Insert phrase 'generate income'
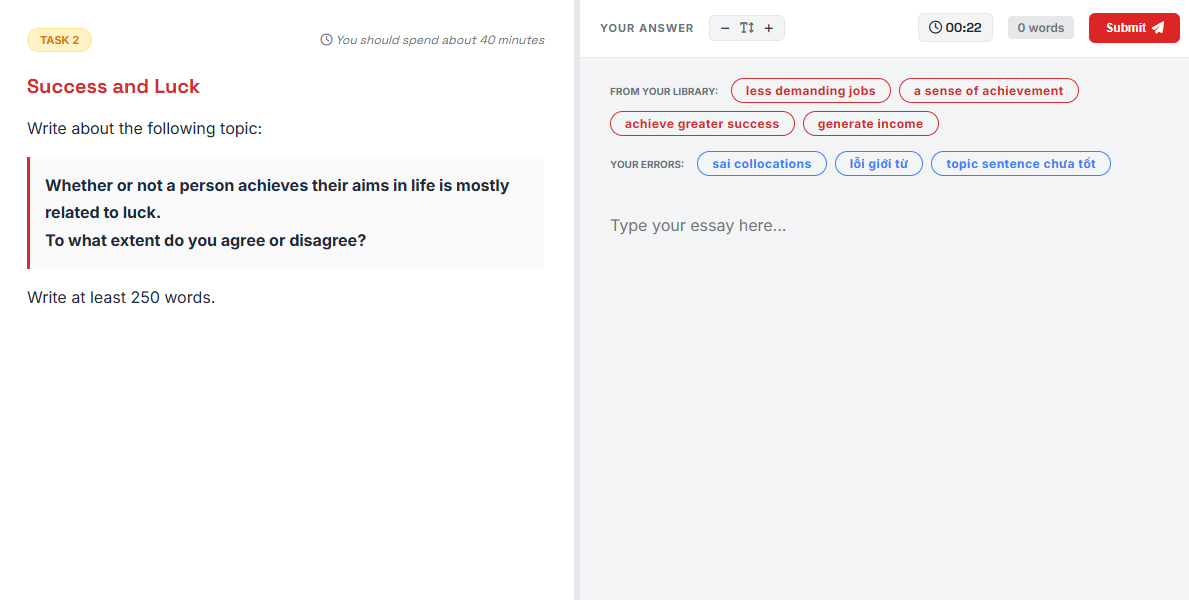Viewport: 1189px width, 600px height. pyautogui.click(x=870, y=124)
